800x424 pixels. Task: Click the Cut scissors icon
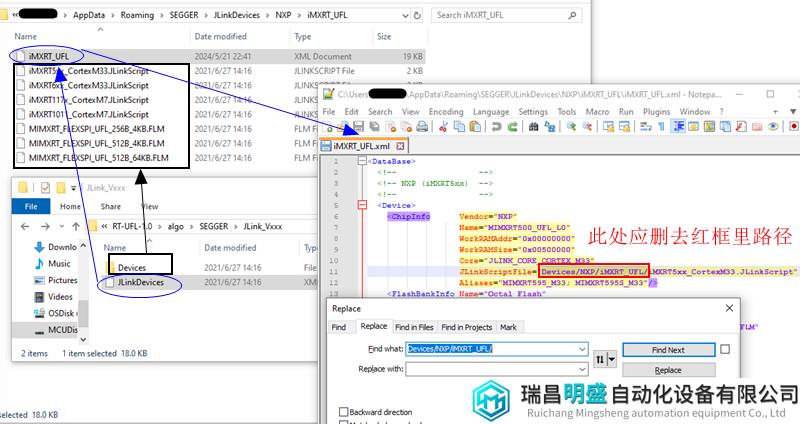pyautogui.click(x=443, y=126)
